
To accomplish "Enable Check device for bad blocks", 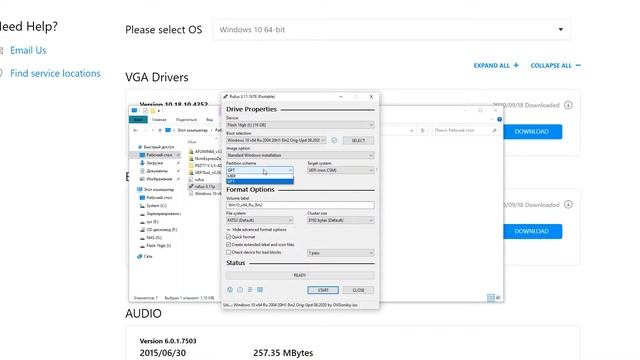I will coord(229,252).
